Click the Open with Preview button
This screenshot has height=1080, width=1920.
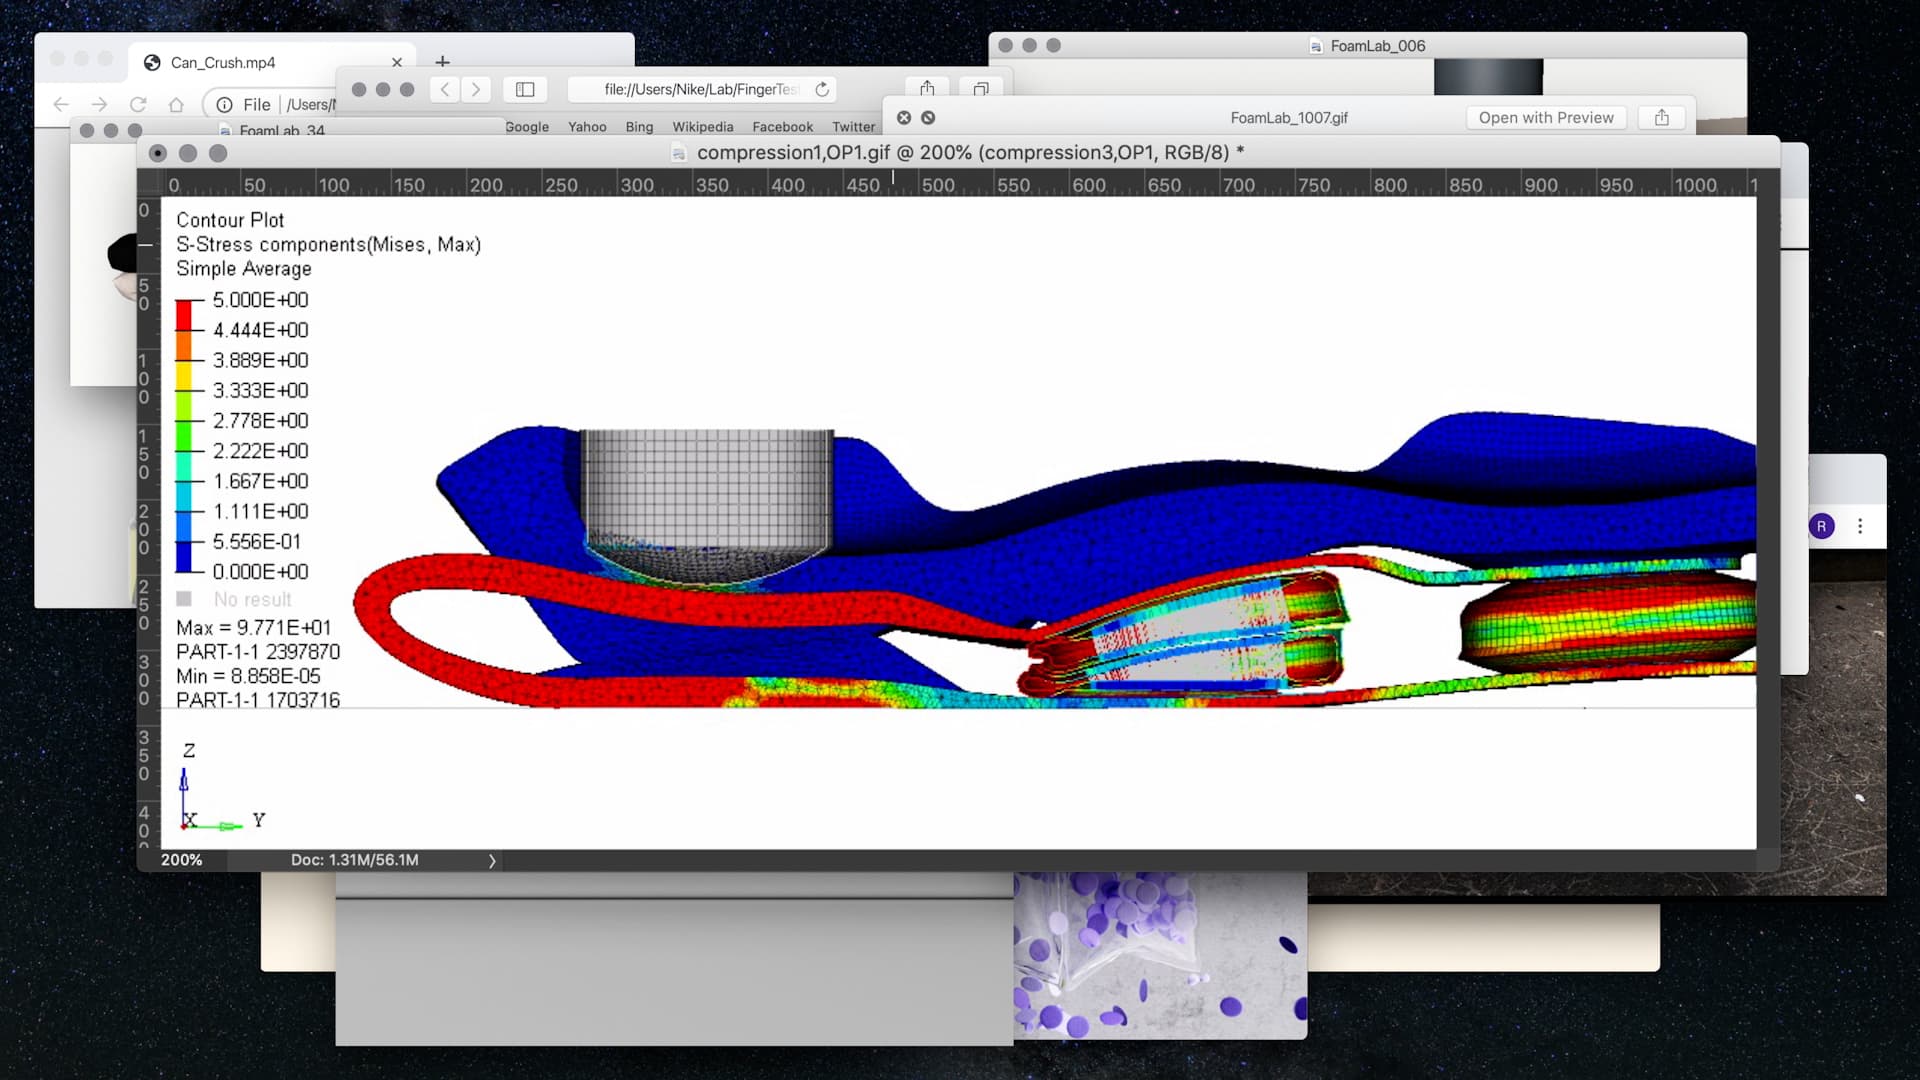click(1546, 118)
